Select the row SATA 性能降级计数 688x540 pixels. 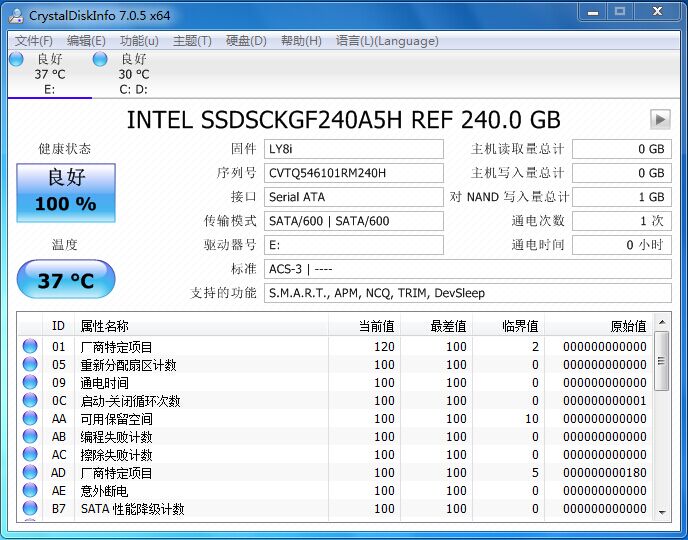(x=335, y=508)
